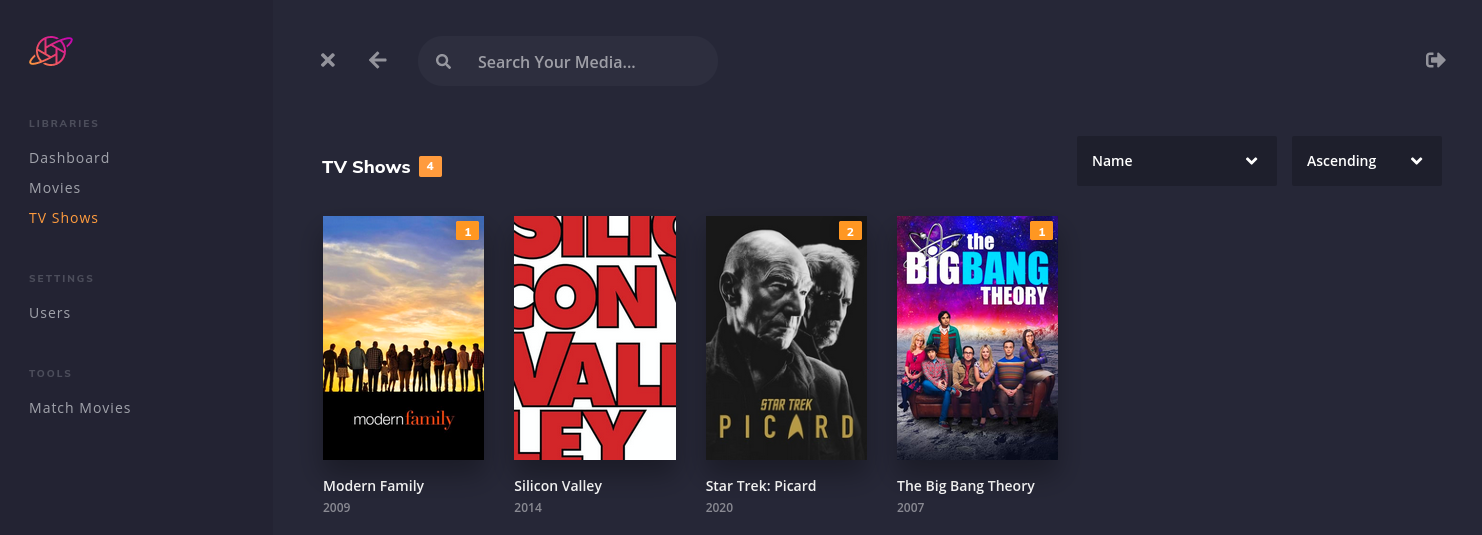
Task: Click the Star Trek: Picard title link
Action: click(x=761, y=486)
